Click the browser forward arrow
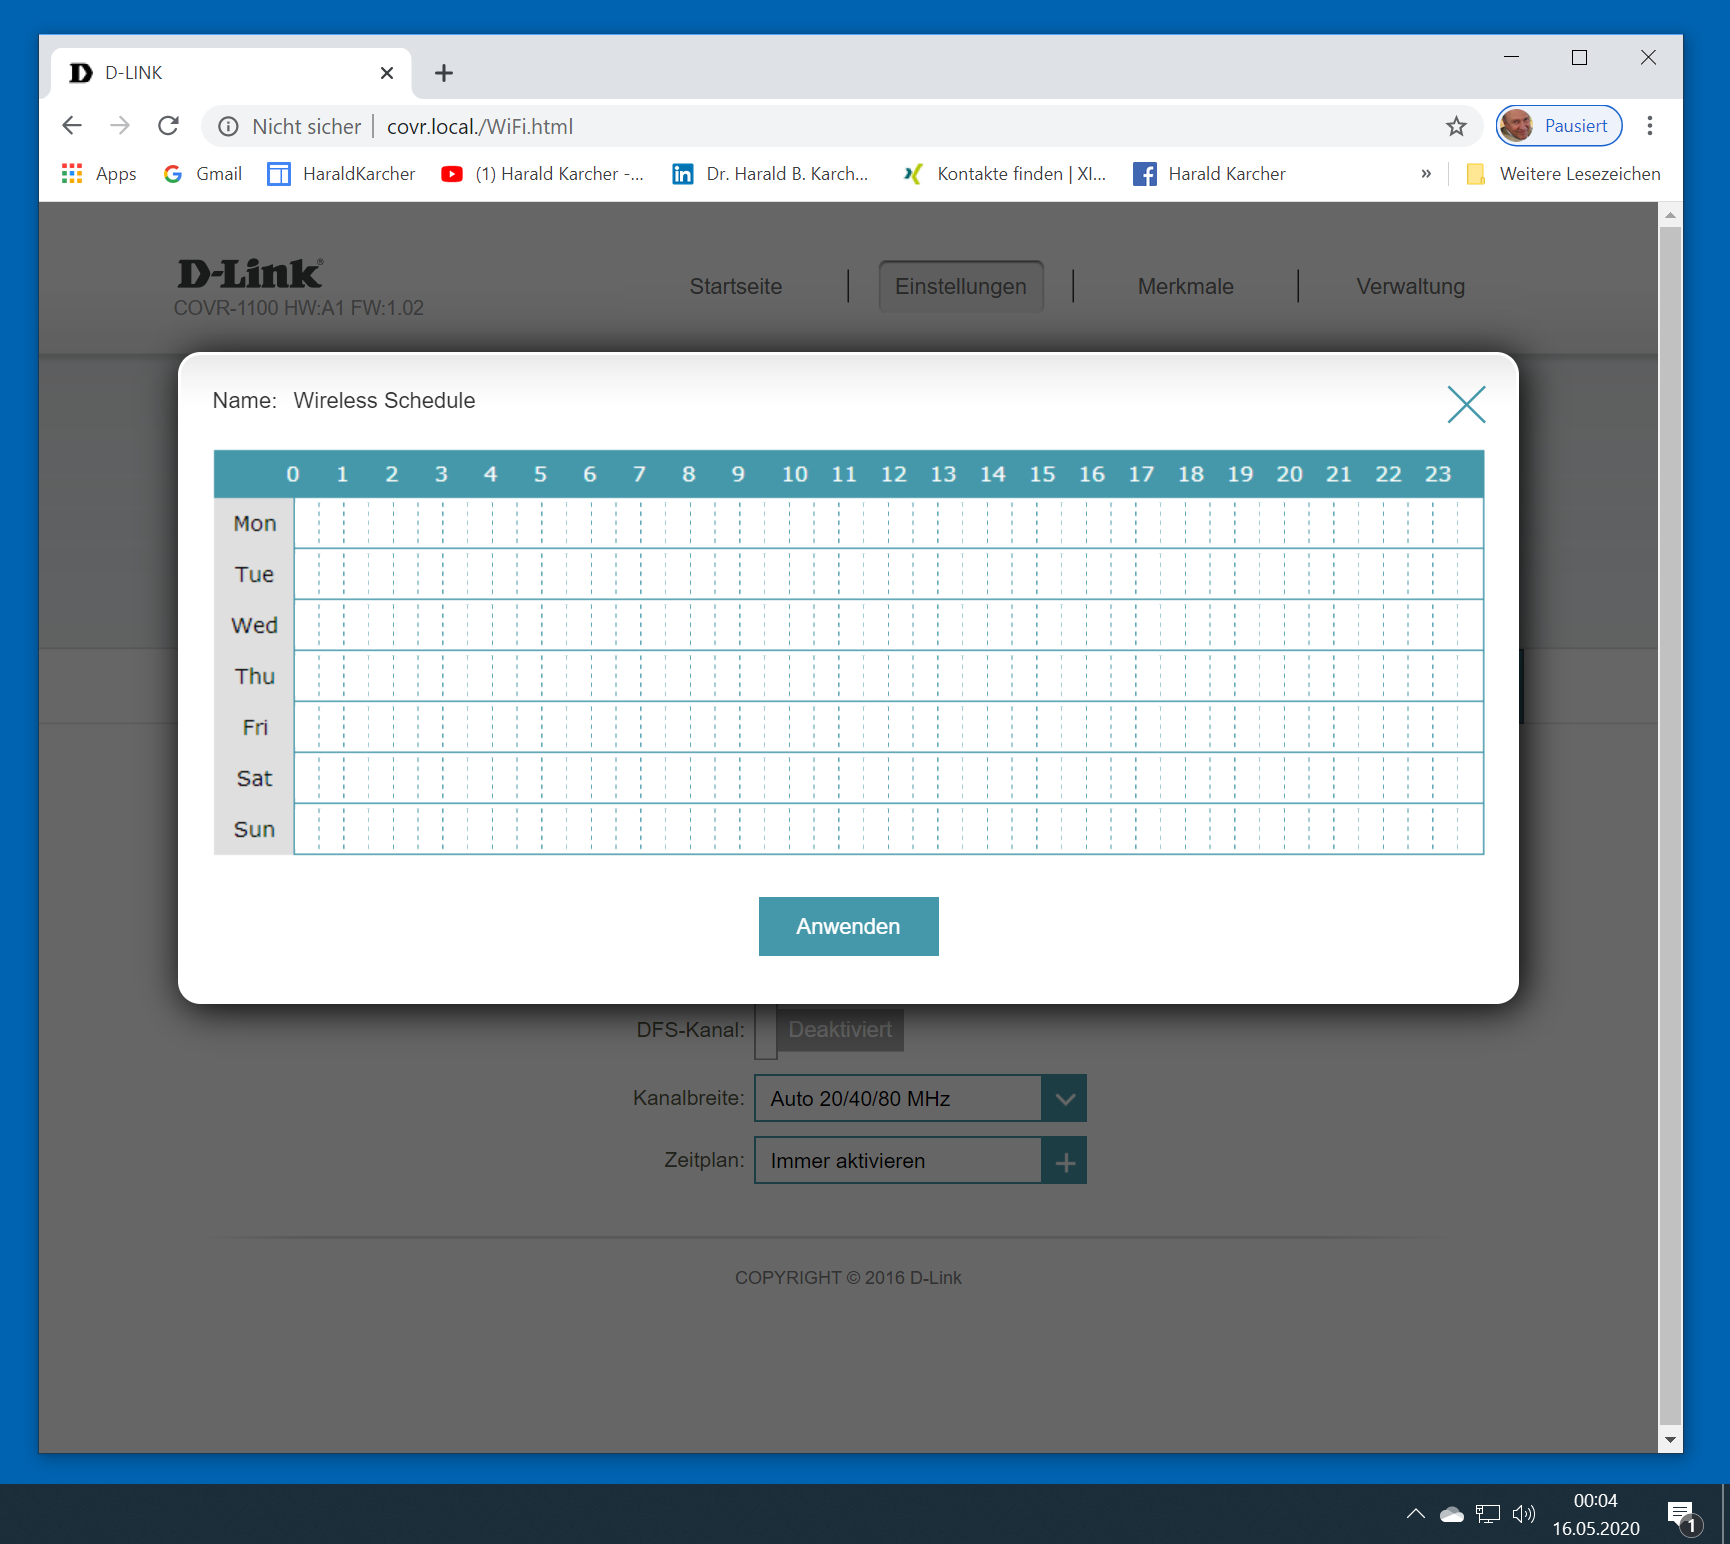Image resolution: width=1730 pixels, height=1544 pixels. coord(120,126)
